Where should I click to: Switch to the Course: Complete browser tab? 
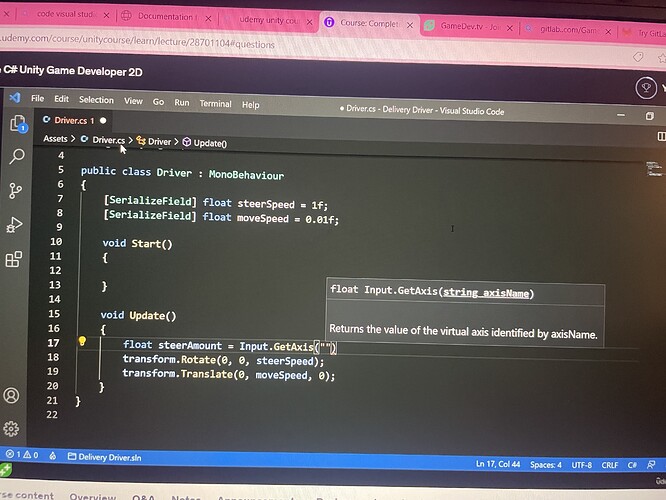tap(369, 23)
